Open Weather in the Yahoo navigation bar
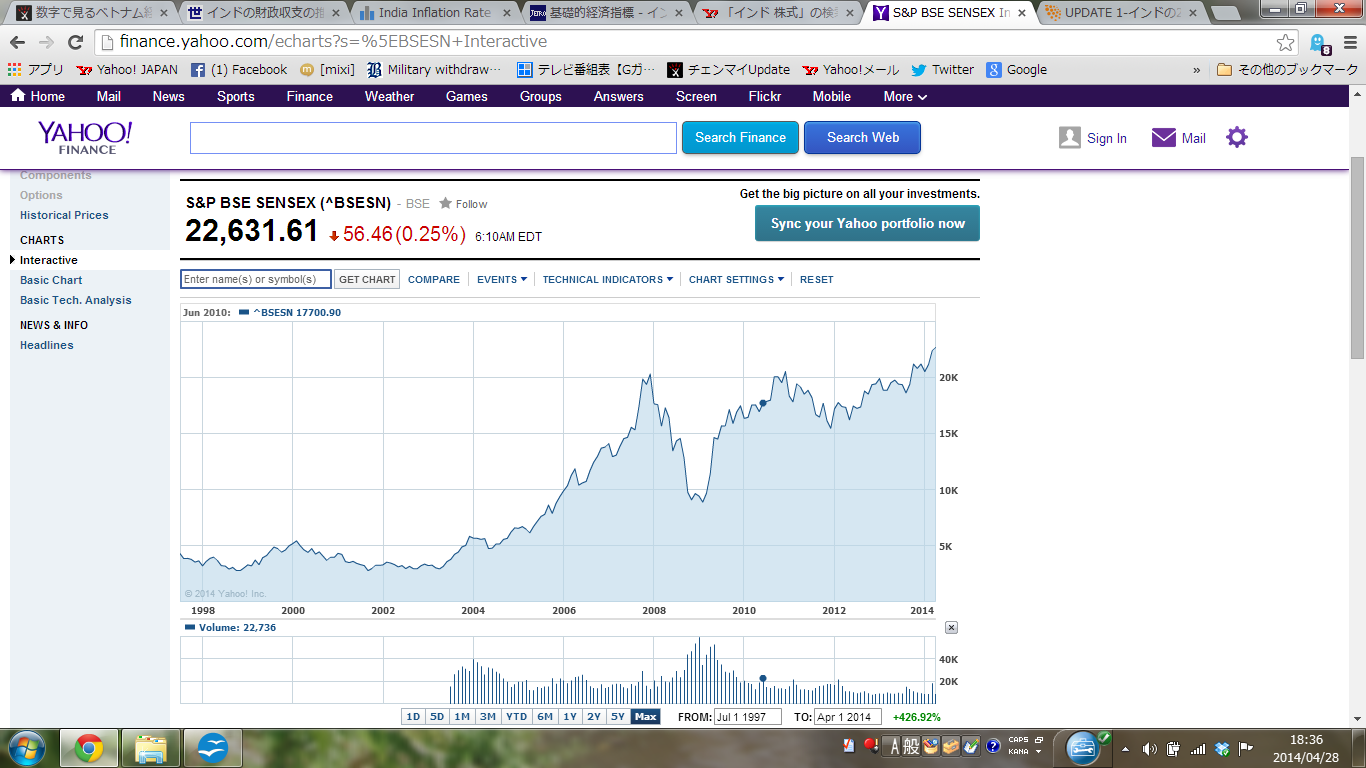Viewport: 1366px width, 768px height. [389, 97]
